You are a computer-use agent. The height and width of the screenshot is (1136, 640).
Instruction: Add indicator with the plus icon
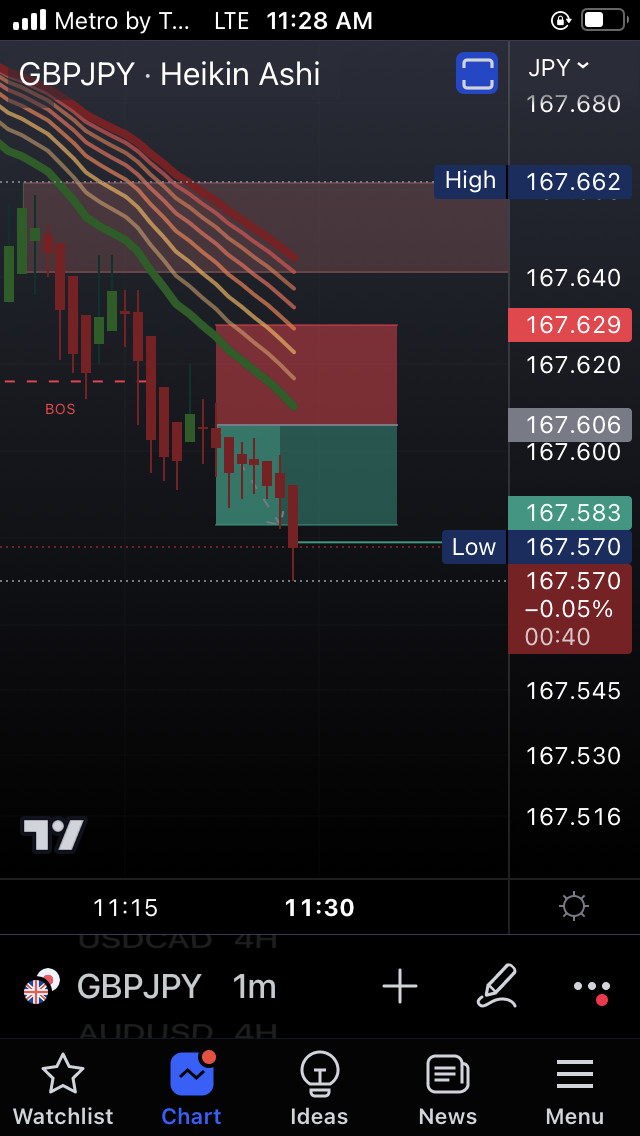click(x=400, y=987)
